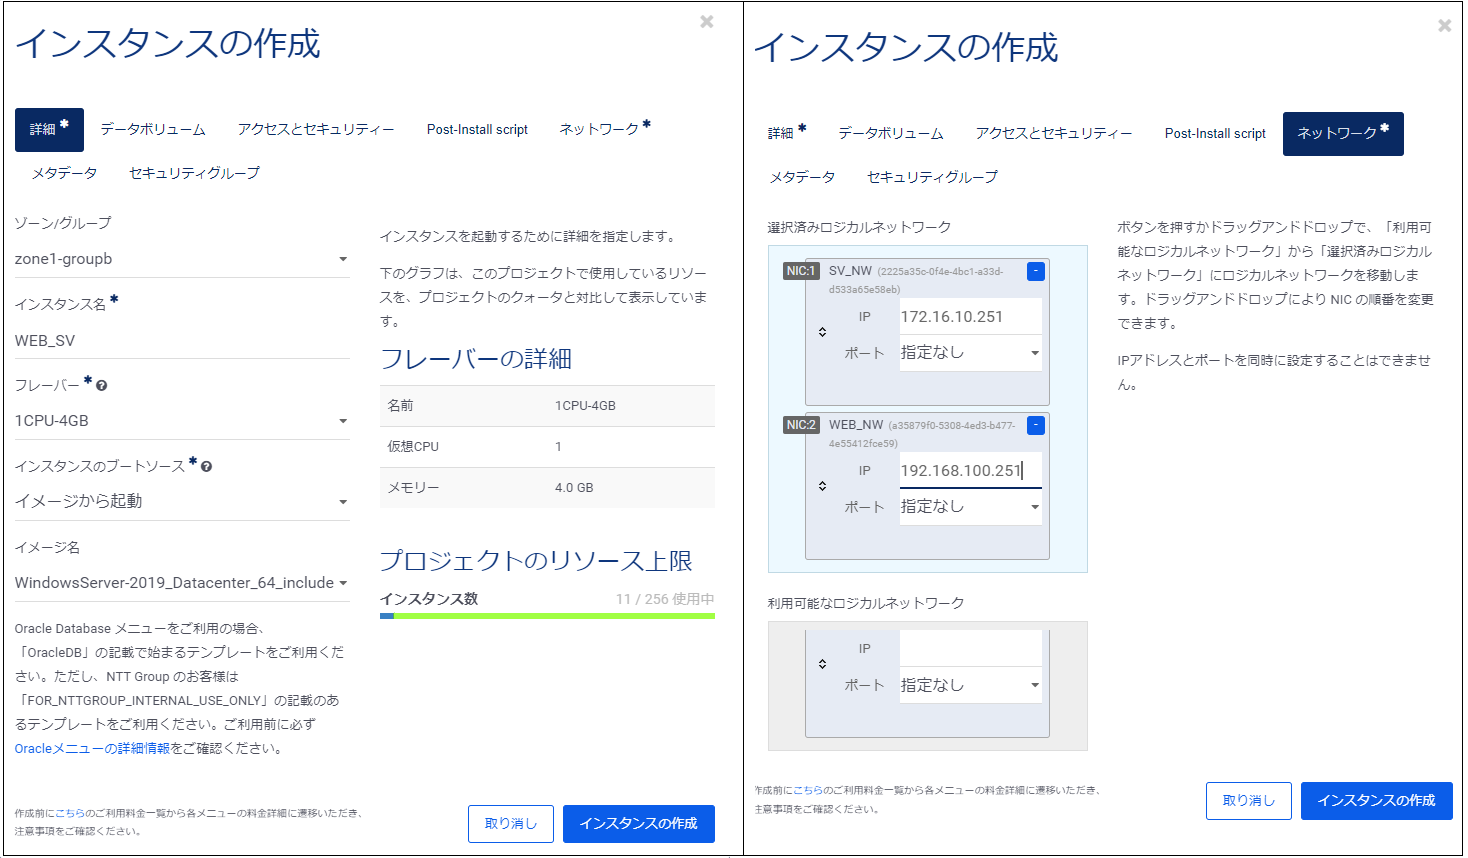This screenshot has width=1468, height=858.
Task: Click empty IP field in available networks
Action: [x=971, y=649]
